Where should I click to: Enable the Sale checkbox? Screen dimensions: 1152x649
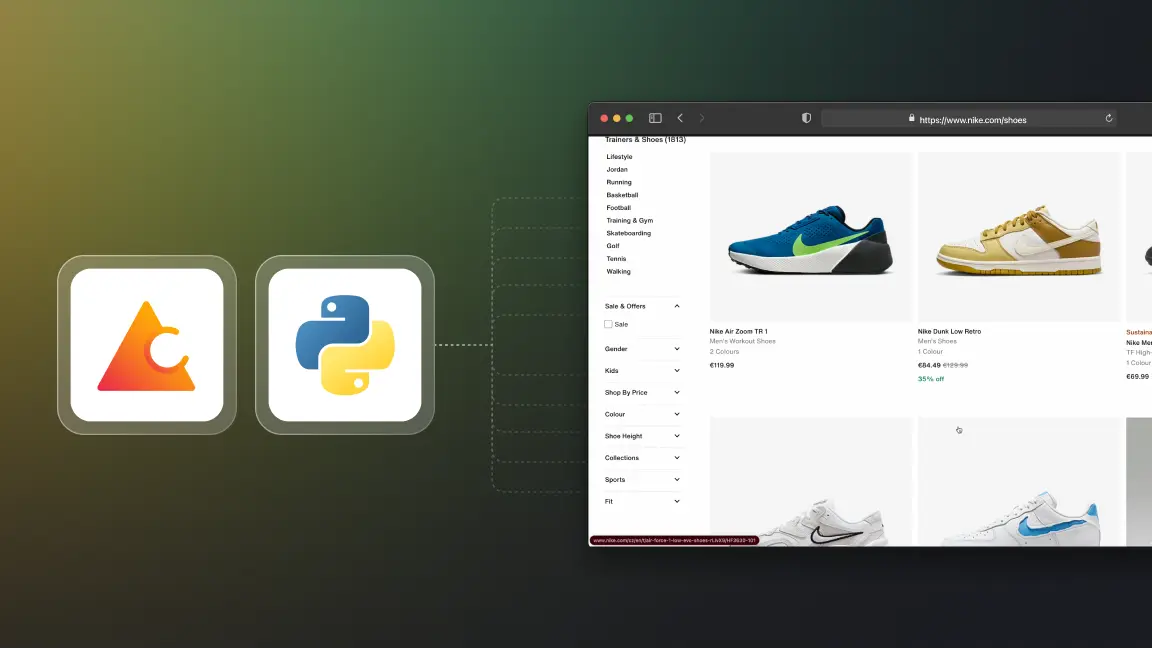608,324
